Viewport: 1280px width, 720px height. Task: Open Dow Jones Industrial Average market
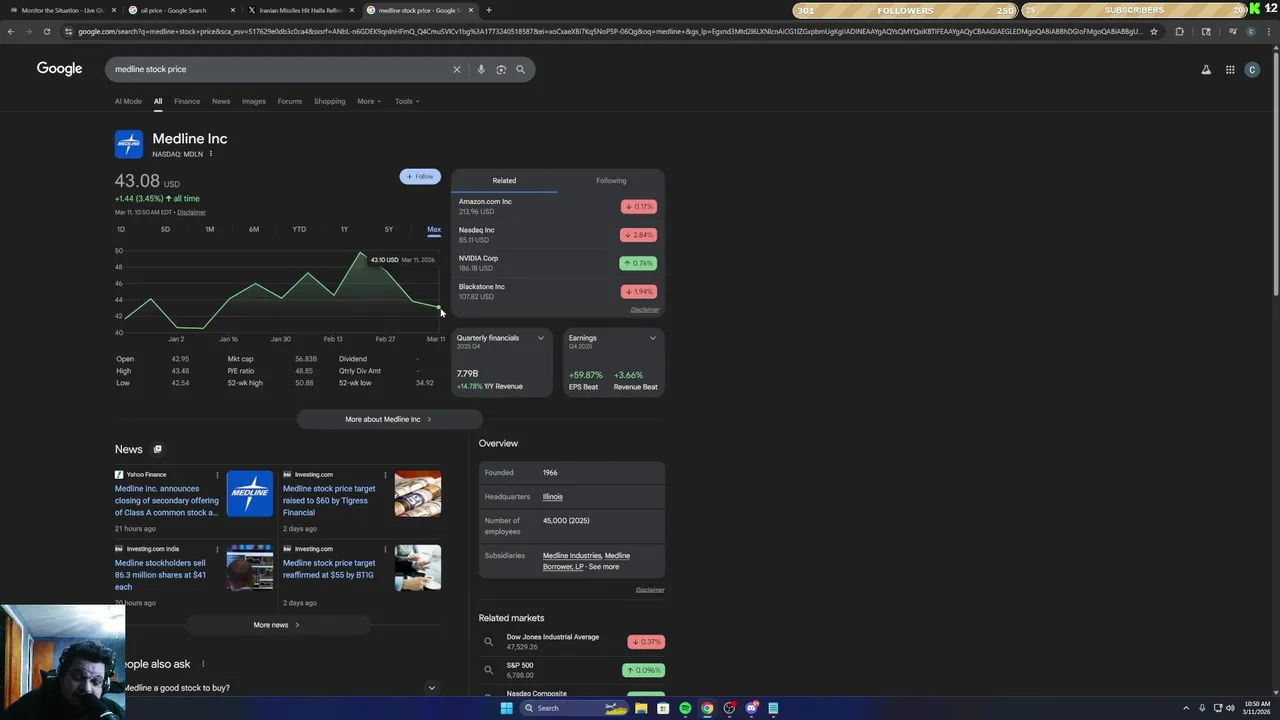[x=572, y=642]
